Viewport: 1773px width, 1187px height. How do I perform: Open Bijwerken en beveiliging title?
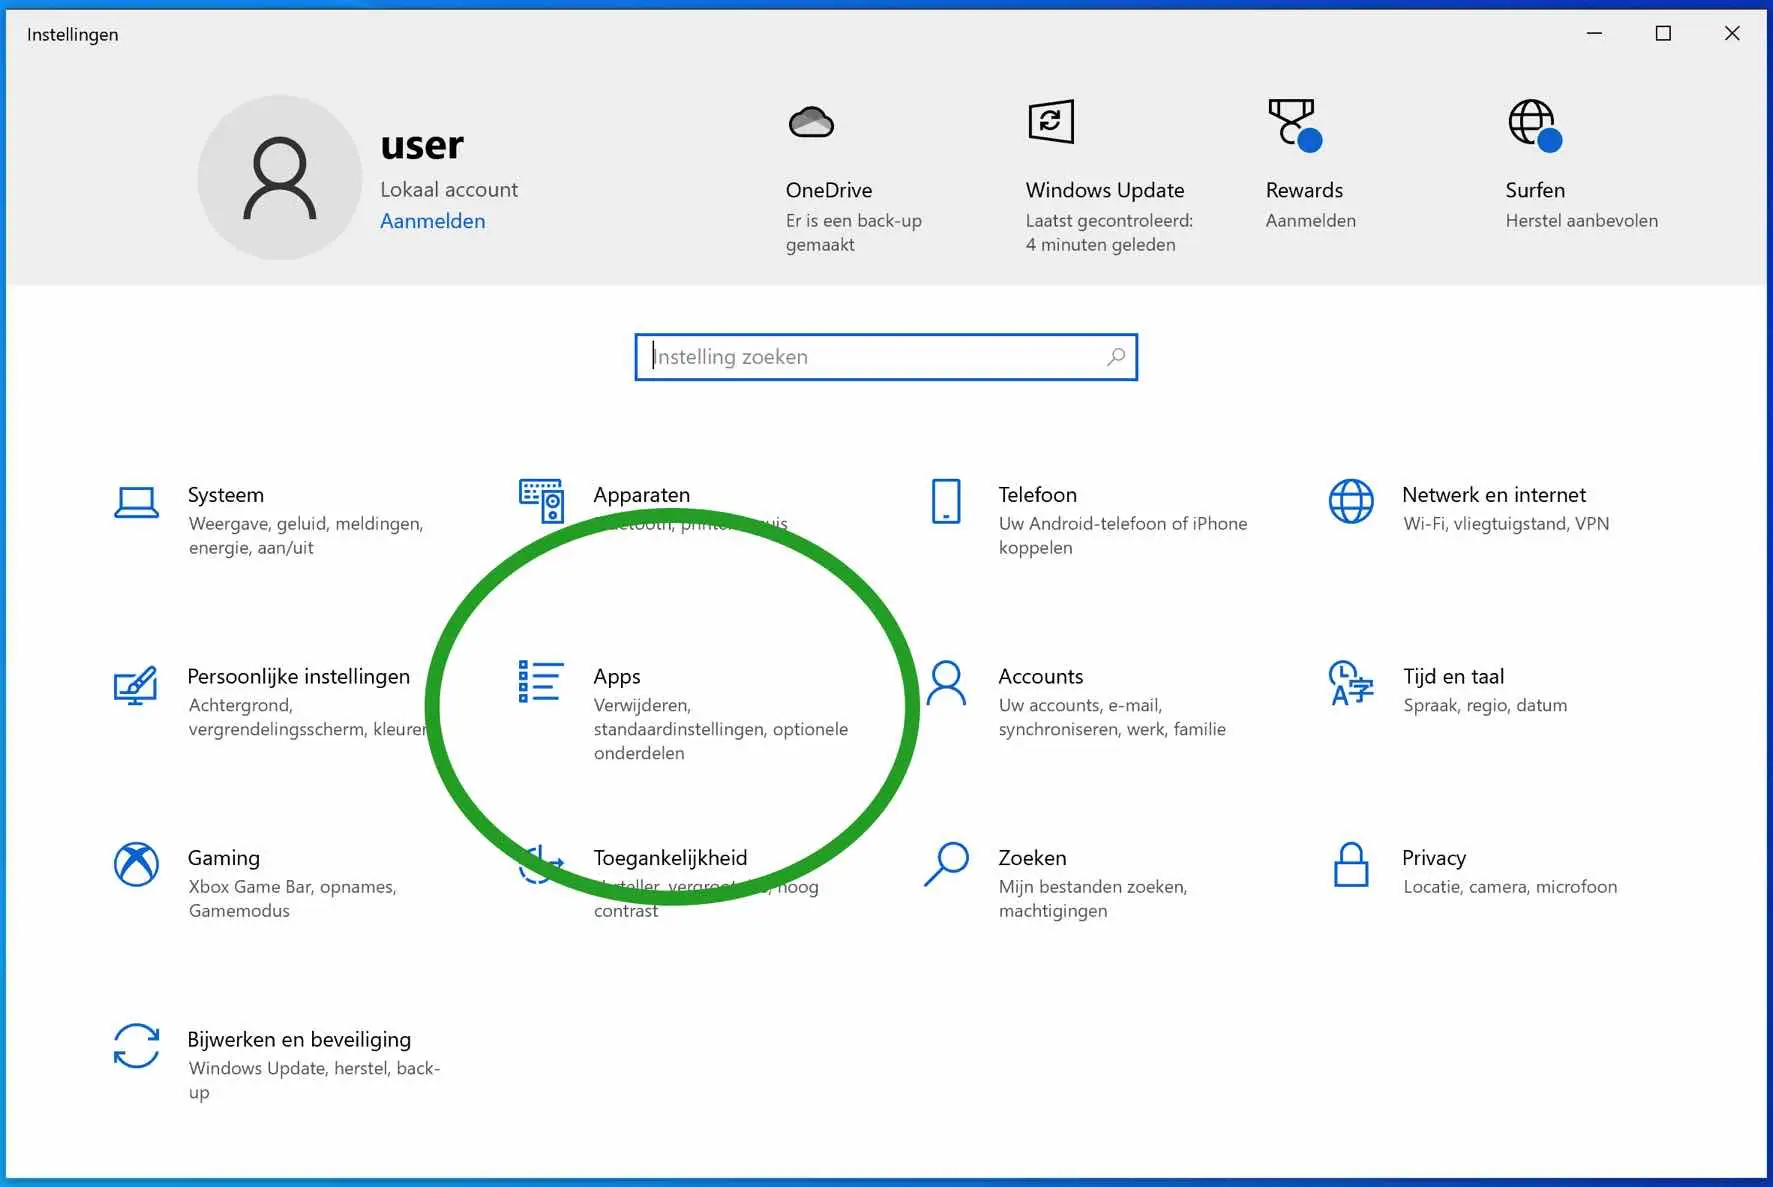tap(299, 1040)
